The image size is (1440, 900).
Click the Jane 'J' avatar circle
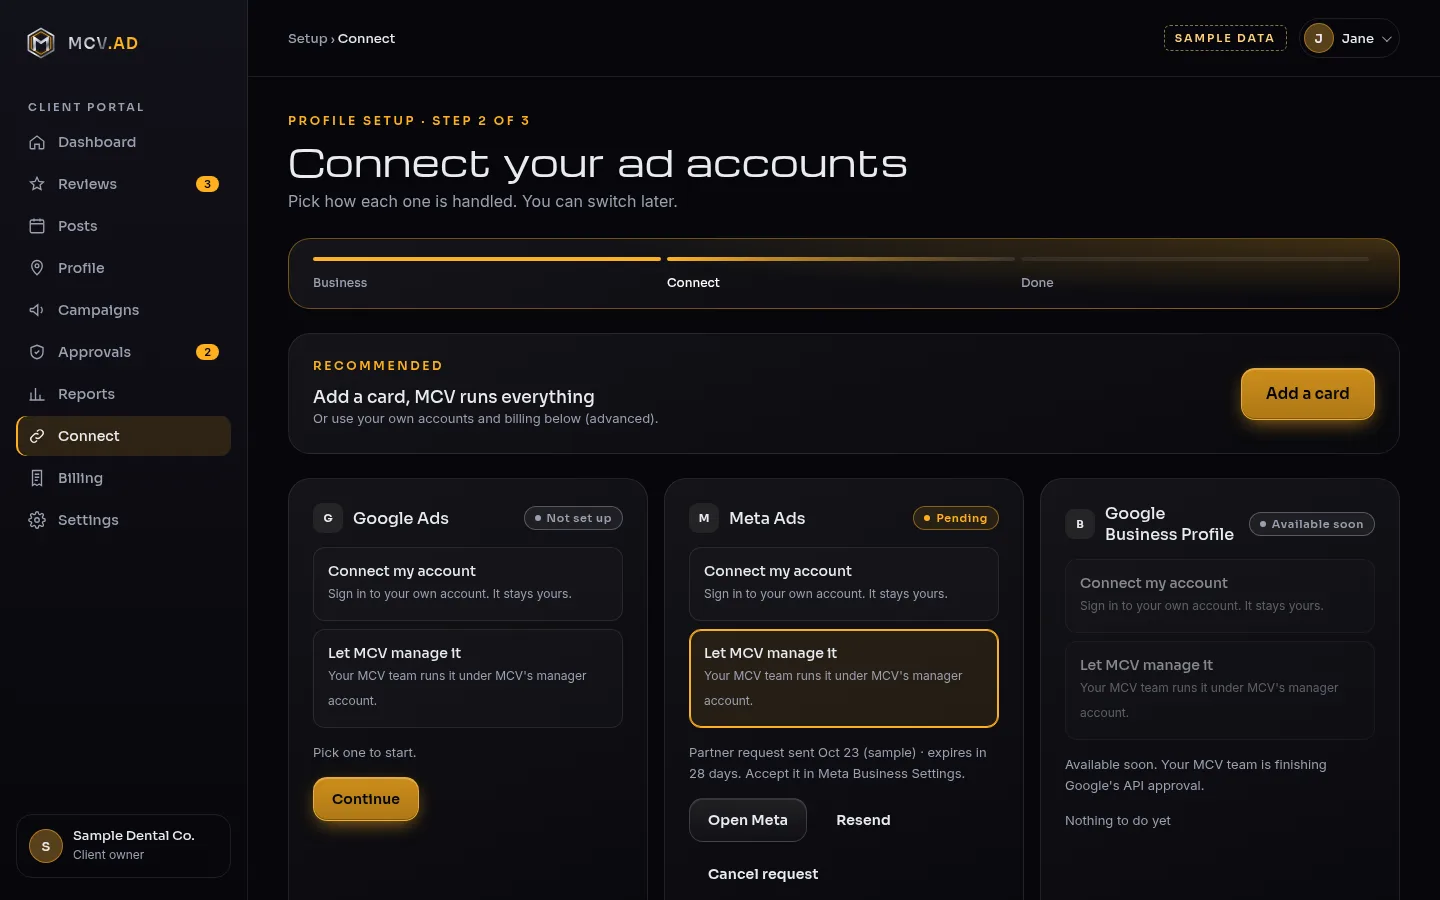point(1319,38)
